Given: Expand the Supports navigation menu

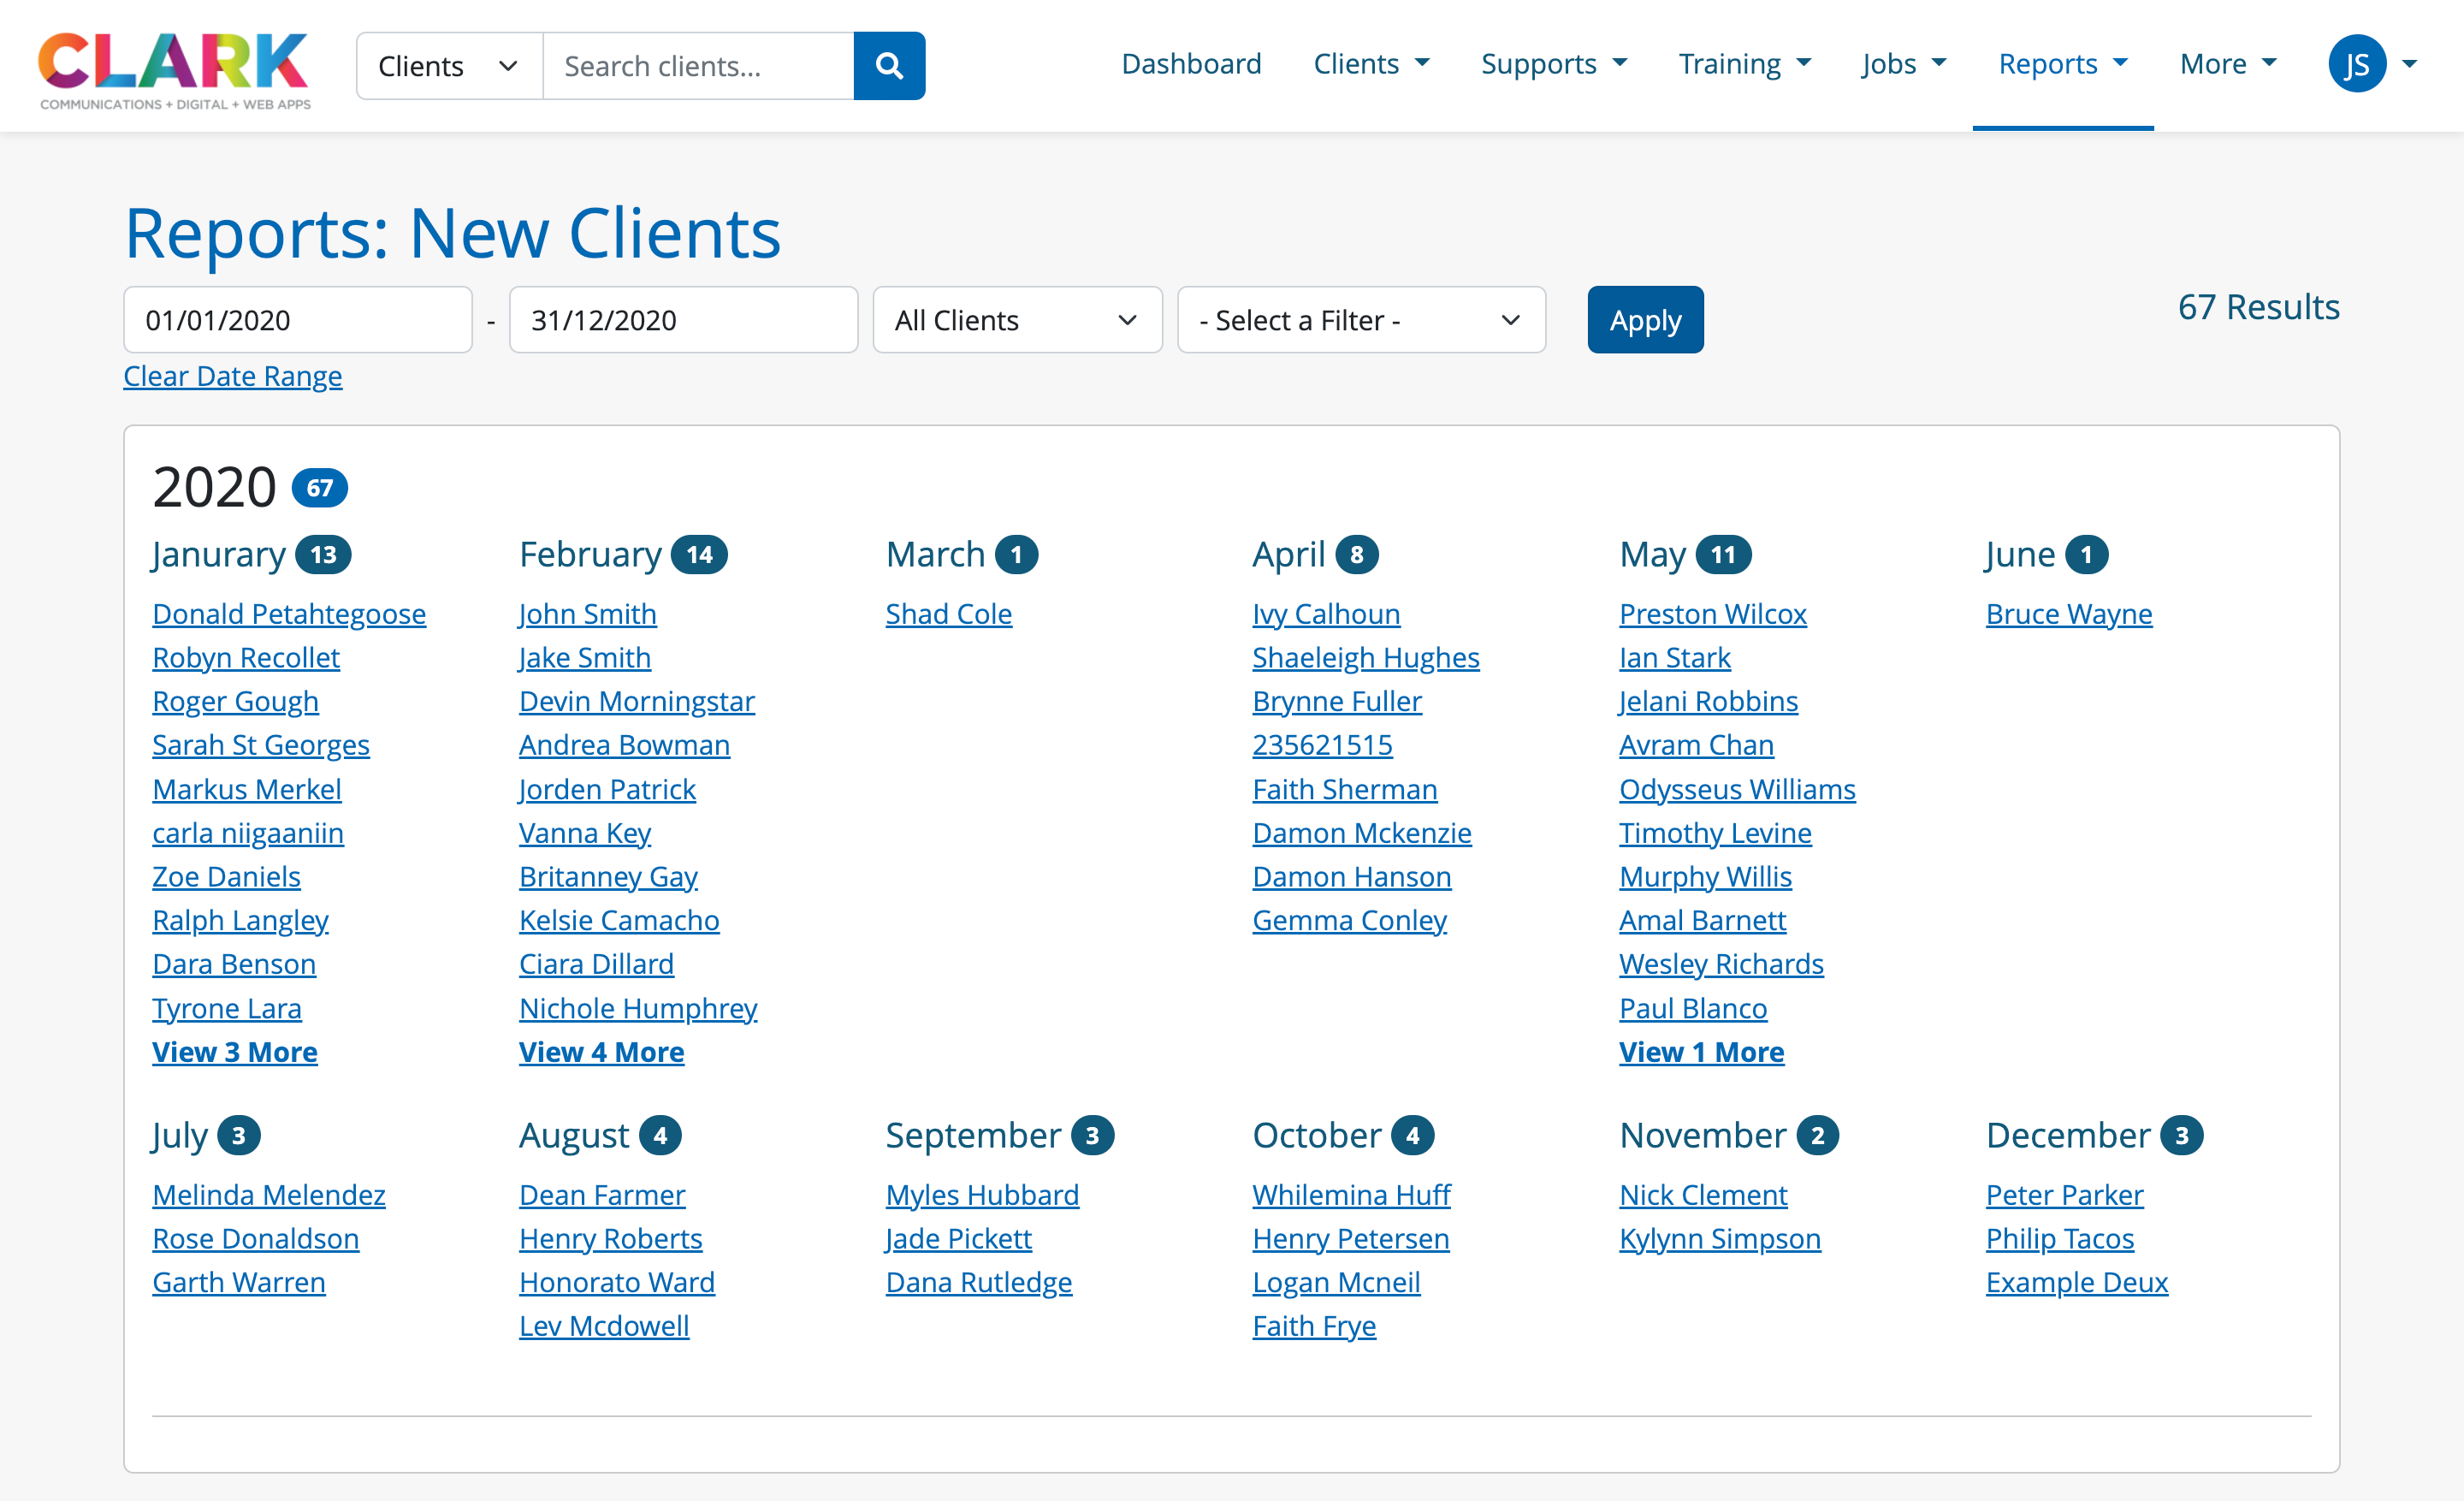Looking at the screenshot, I should coord(1553,64).
